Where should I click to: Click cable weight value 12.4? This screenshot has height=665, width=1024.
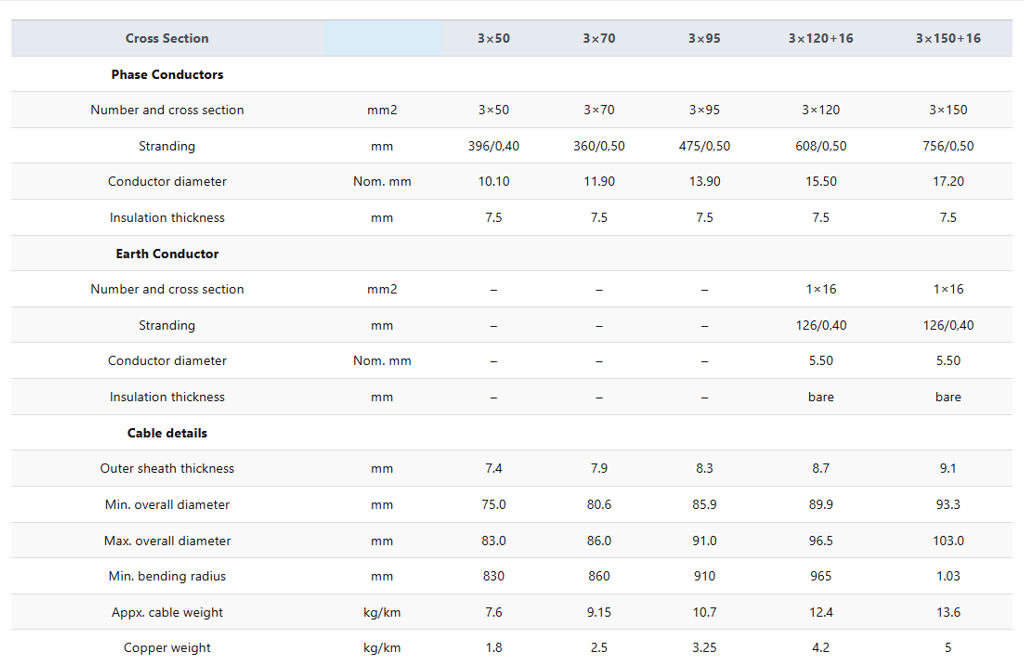pos(821,613)
